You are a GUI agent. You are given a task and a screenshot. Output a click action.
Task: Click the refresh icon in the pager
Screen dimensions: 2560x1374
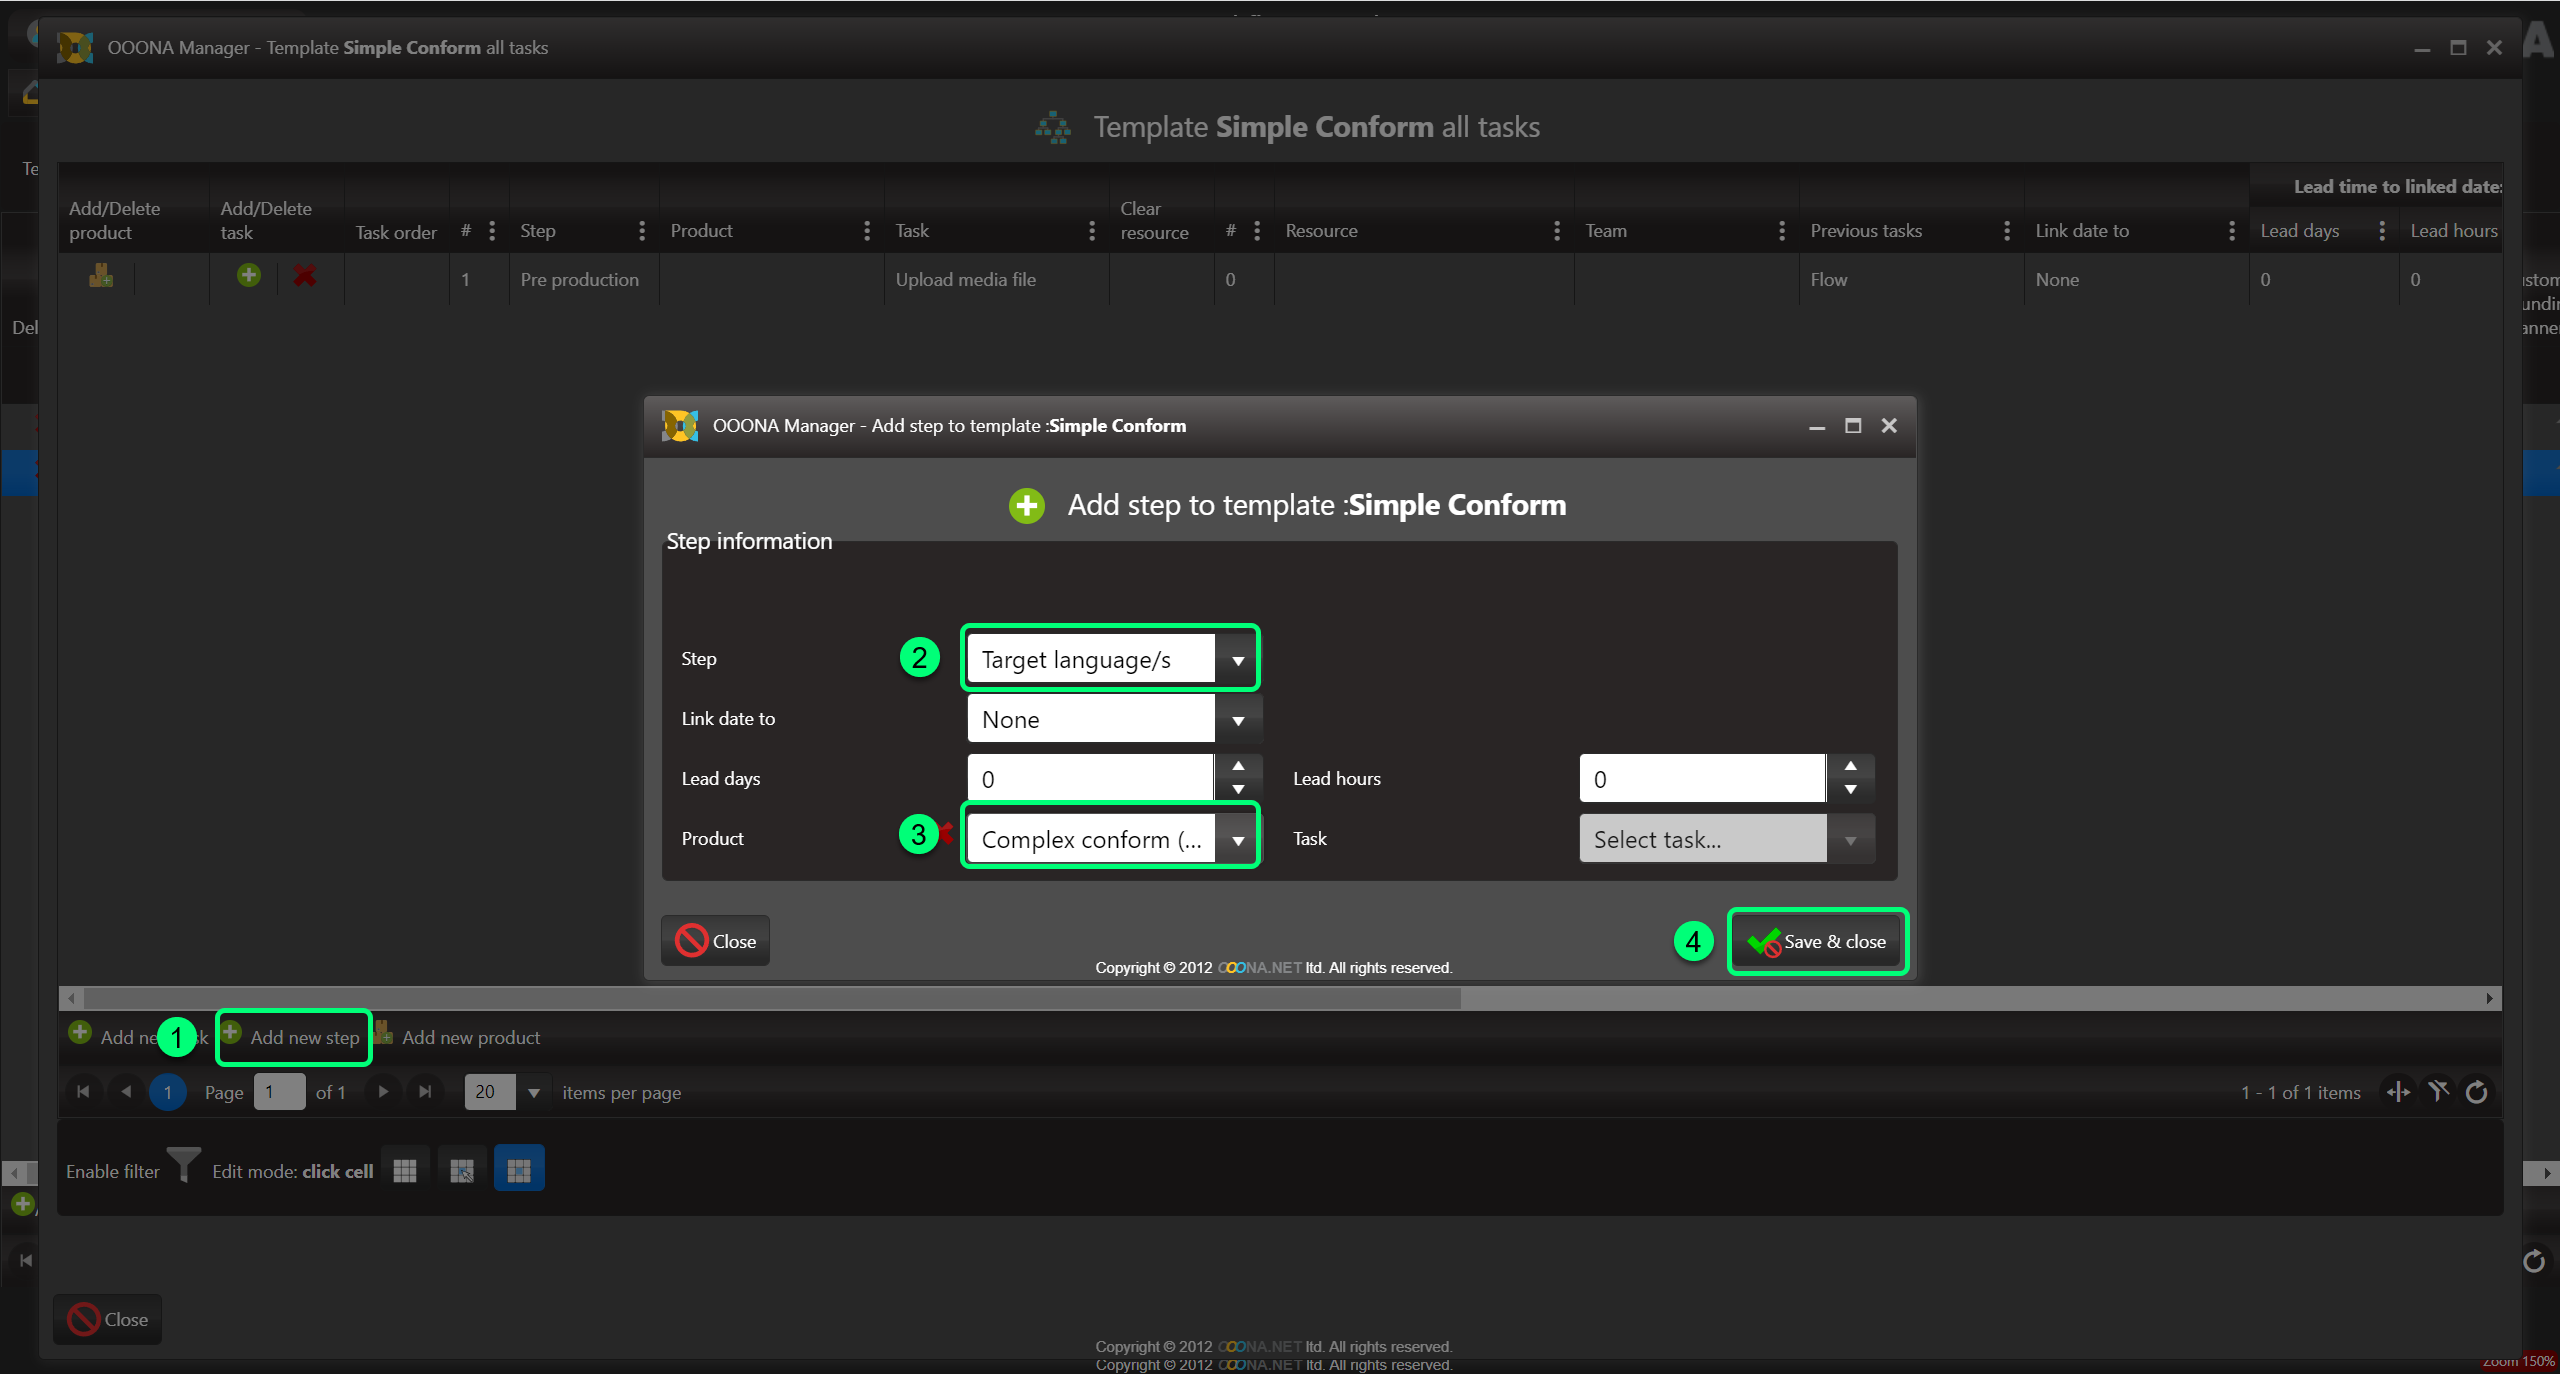[2477, 1092]
